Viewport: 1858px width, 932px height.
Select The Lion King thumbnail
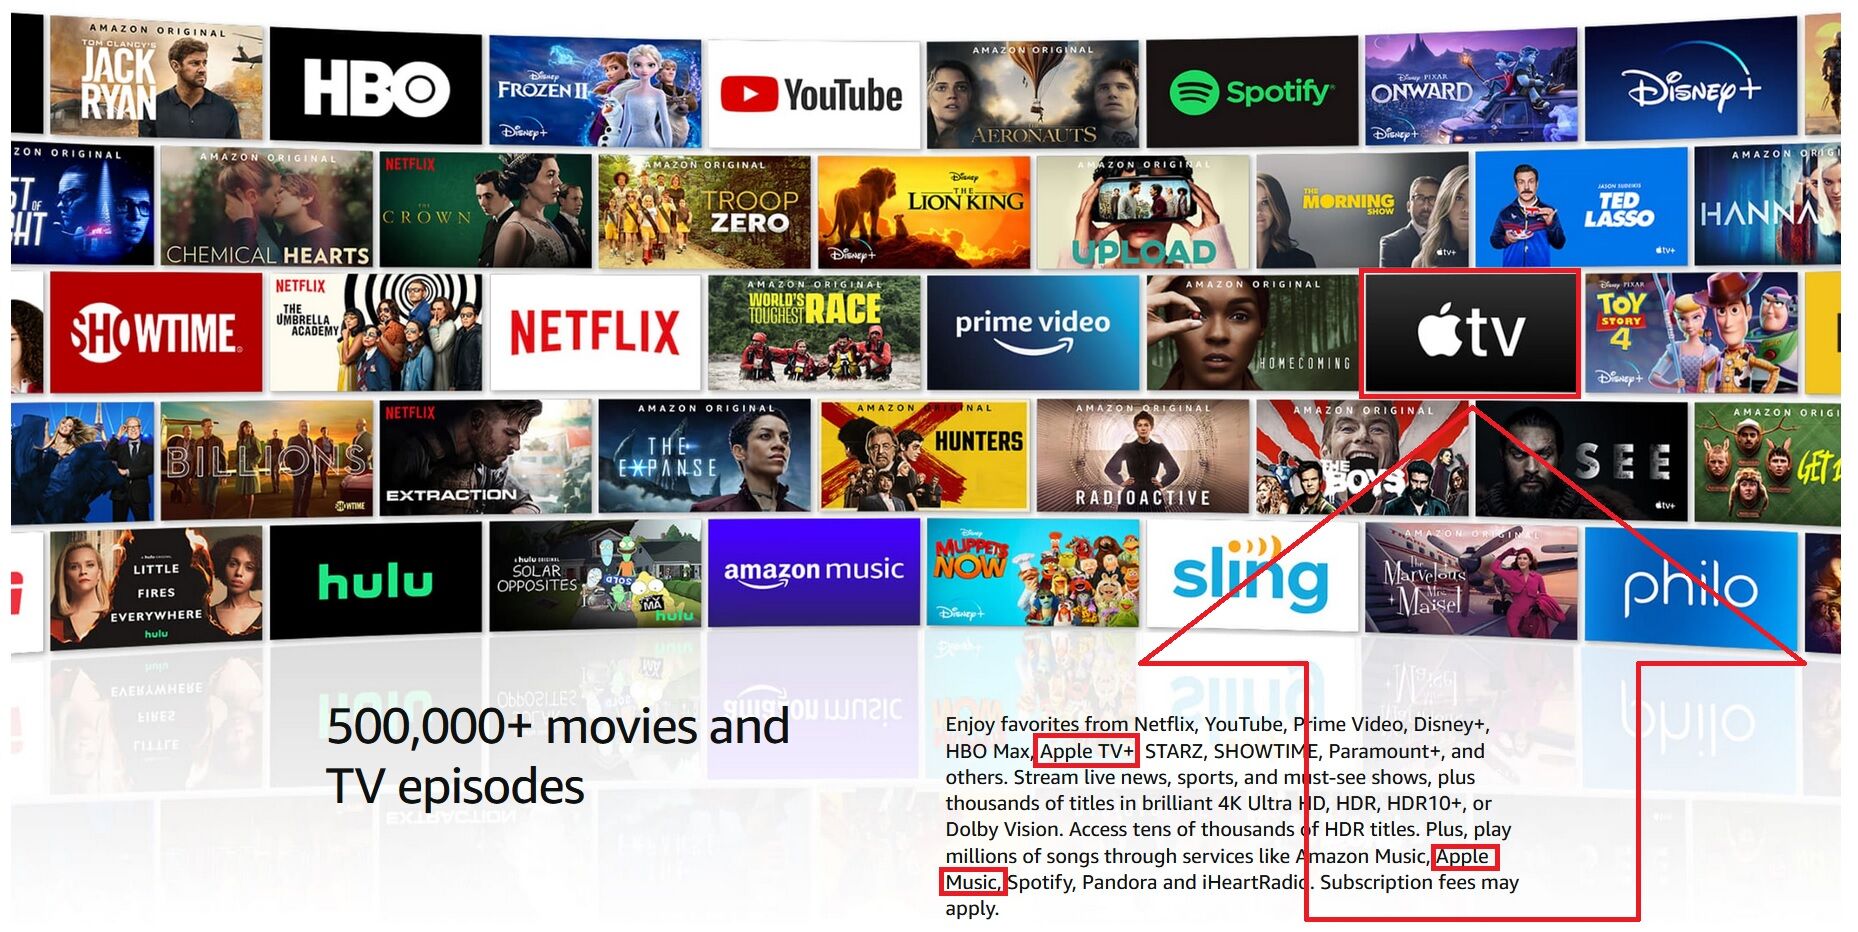pyautogui.click(x=923, y=212)
